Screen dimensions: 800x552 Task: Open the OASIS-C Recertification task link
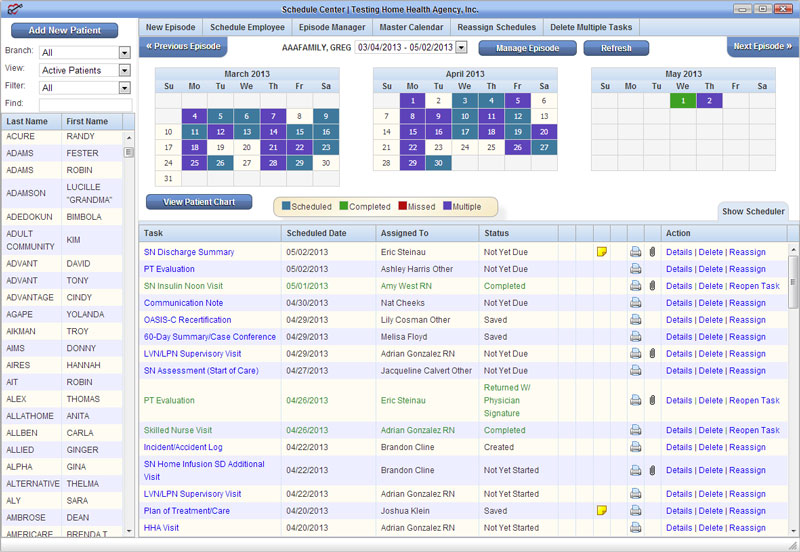(x=187, y=320)
